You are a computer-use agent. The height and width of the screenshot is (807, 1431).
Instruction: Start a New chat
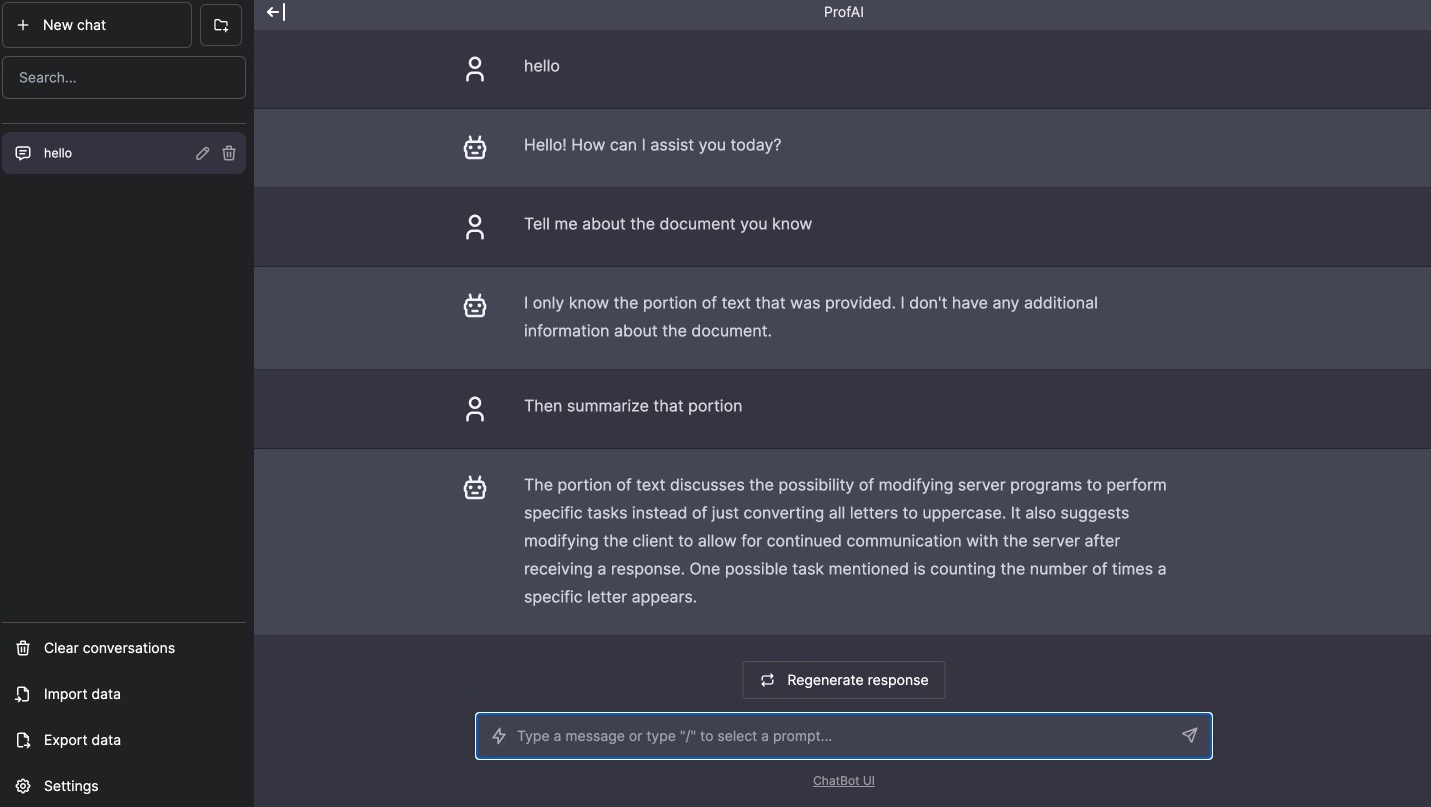[97, 25]
